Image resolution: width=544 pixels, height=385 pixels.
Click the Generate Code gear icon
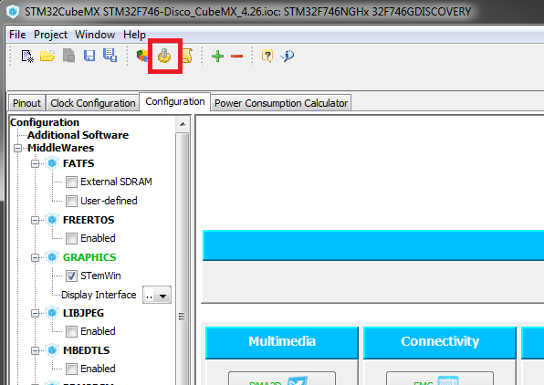[x=164, y=55]
